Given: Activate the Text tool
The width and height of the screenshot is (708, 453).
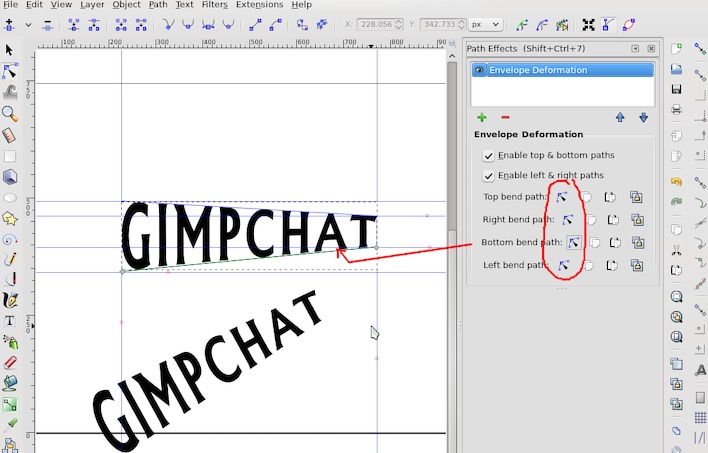Looking at the screenshot, I should [x=10, y=321].
